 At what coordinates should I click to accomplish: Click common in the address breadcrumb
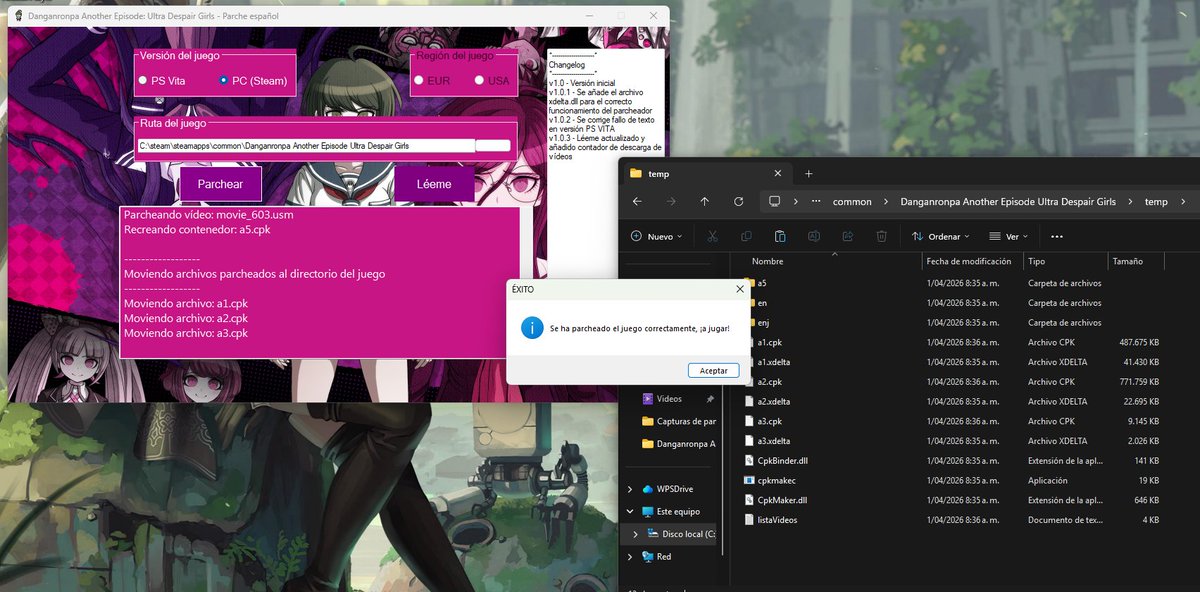852,202
